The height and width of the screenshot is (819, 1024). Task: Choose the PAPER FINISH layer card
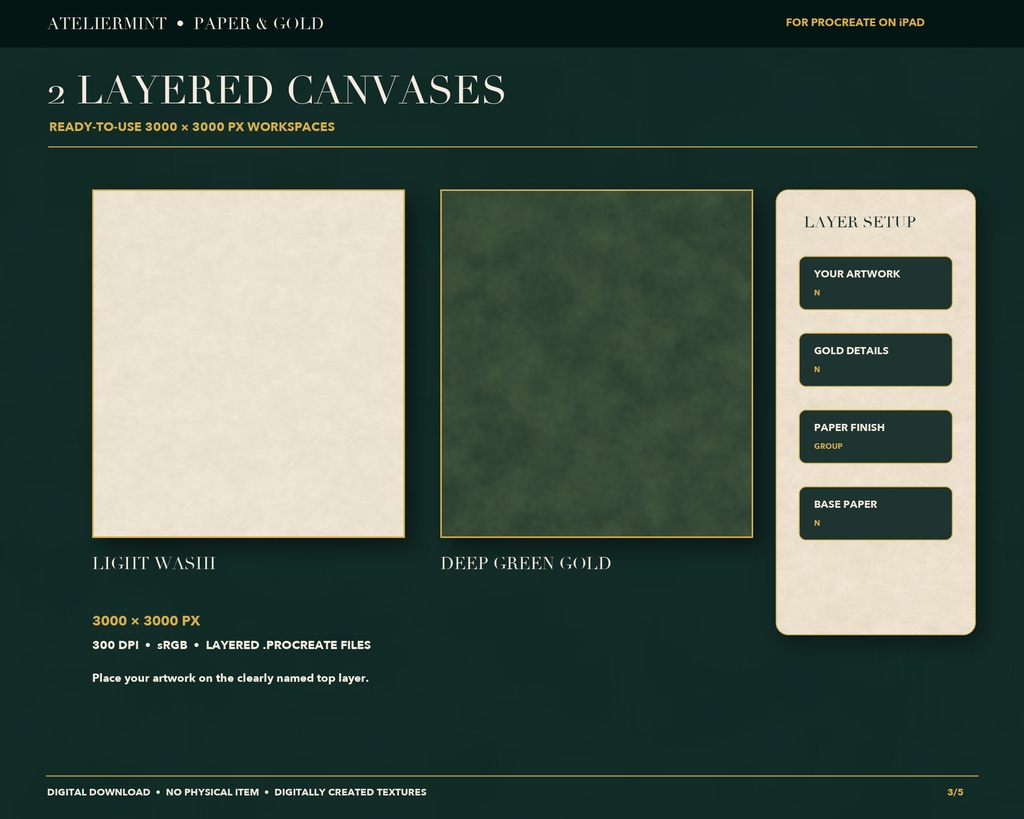coord(875,436)
